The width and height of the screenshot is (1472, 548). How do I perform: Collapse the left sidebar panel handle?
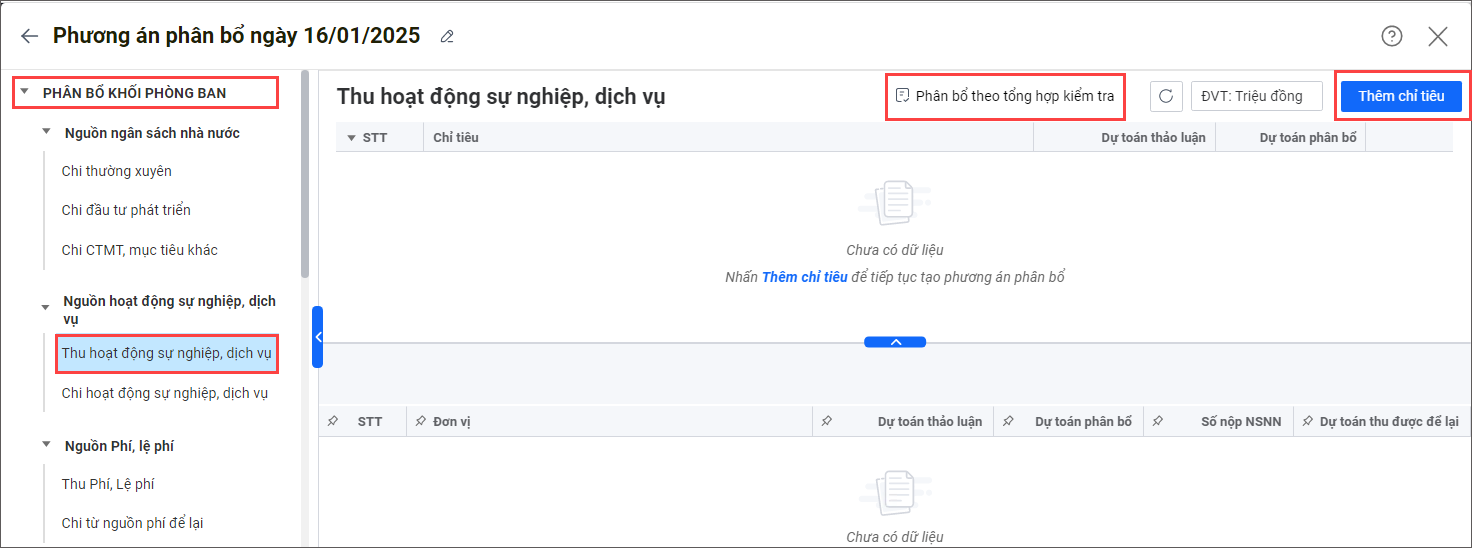click(317, 337)
